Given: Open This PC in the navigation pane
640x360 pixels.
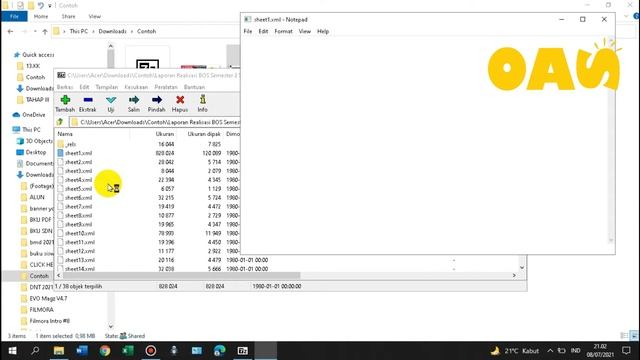Looking at the screenshot, I should point(31,130).
